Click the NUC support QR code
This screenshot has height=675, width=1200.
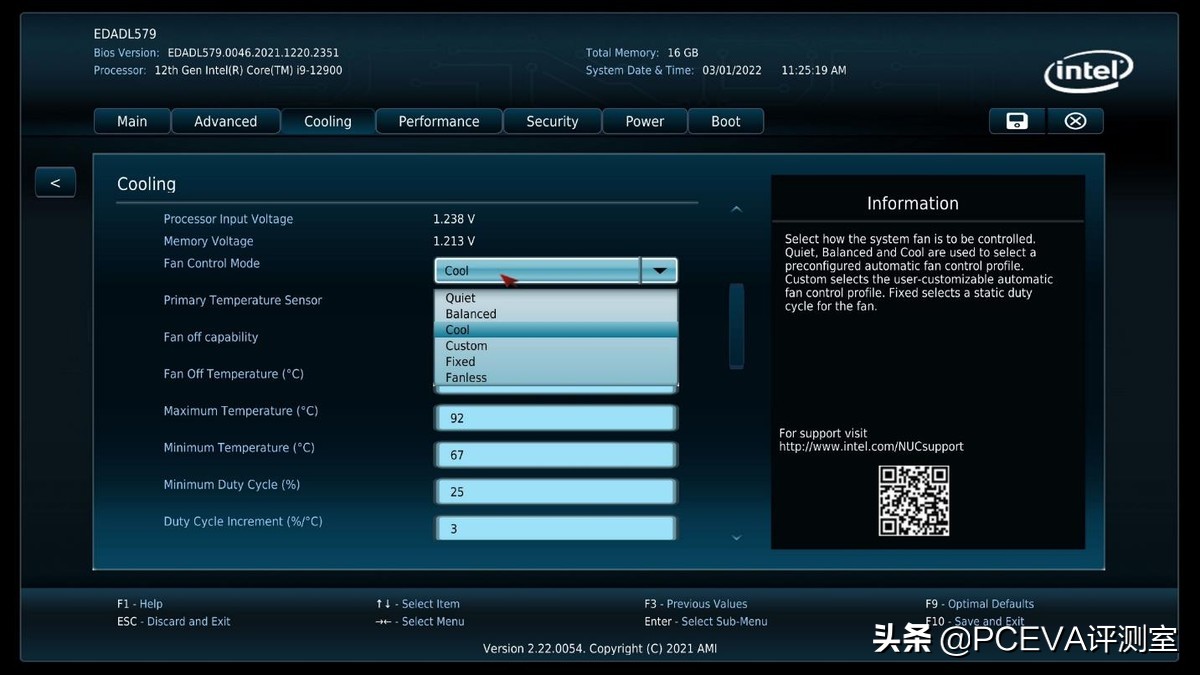pos(913,501)
